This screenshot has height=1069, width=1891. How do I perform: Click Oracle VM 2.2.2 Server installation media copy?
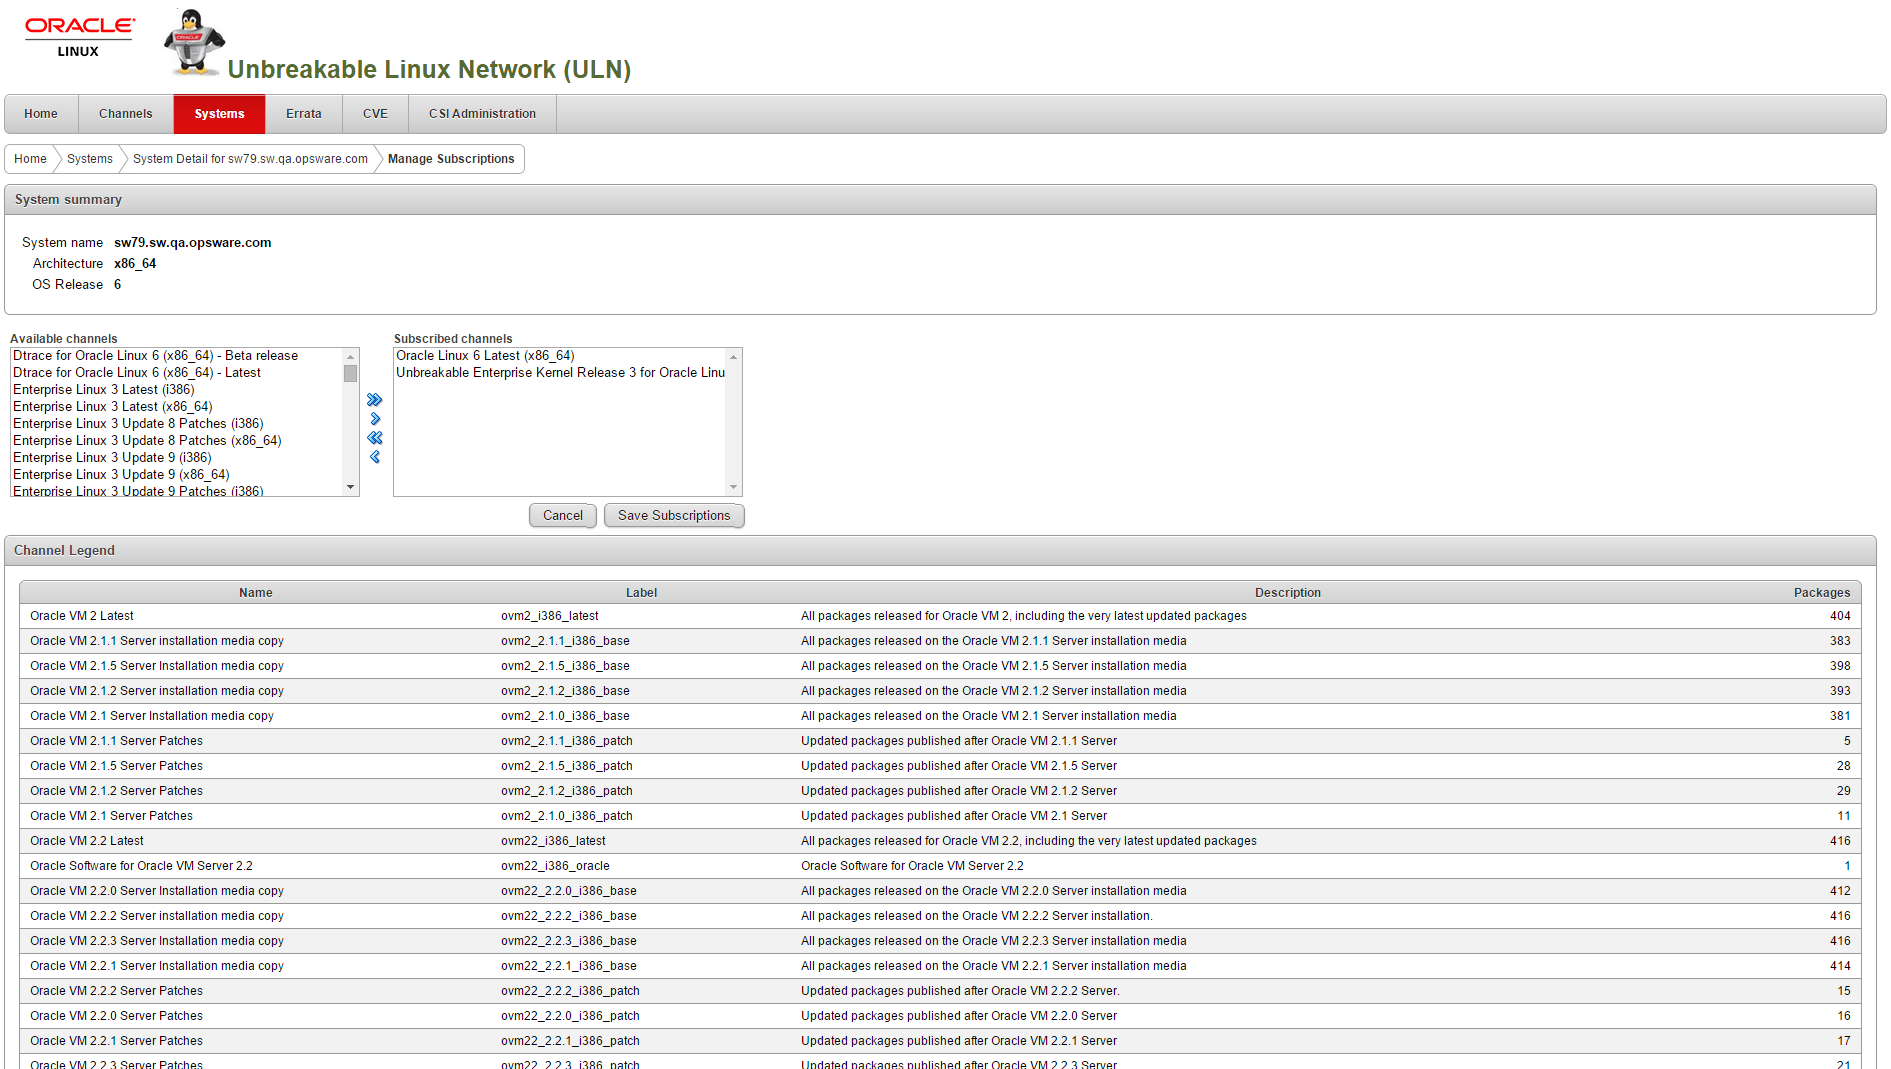(157, 916)
